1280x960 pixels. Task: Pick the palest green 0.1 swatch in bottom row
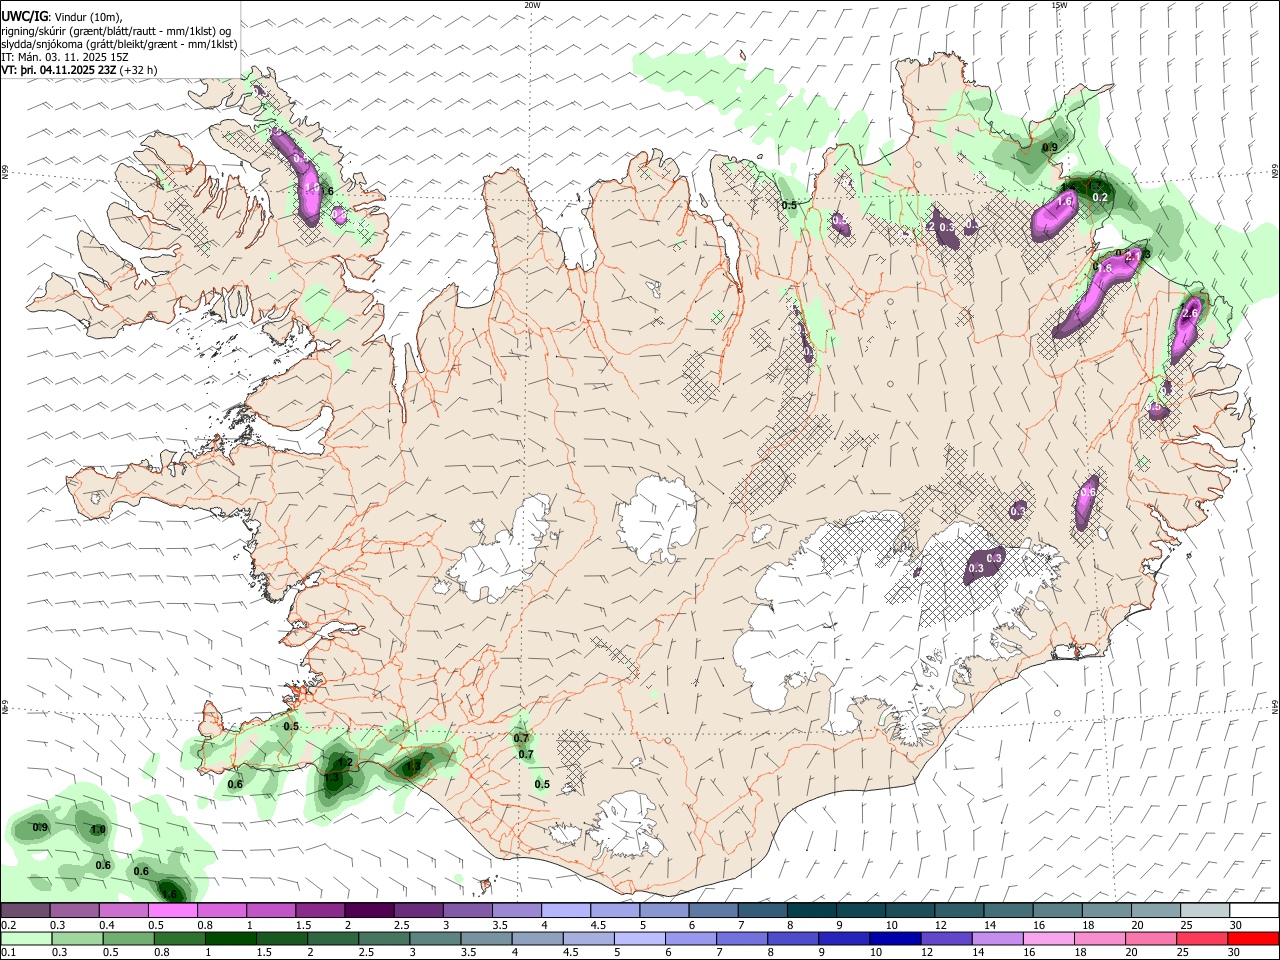(x=26, y=939)
